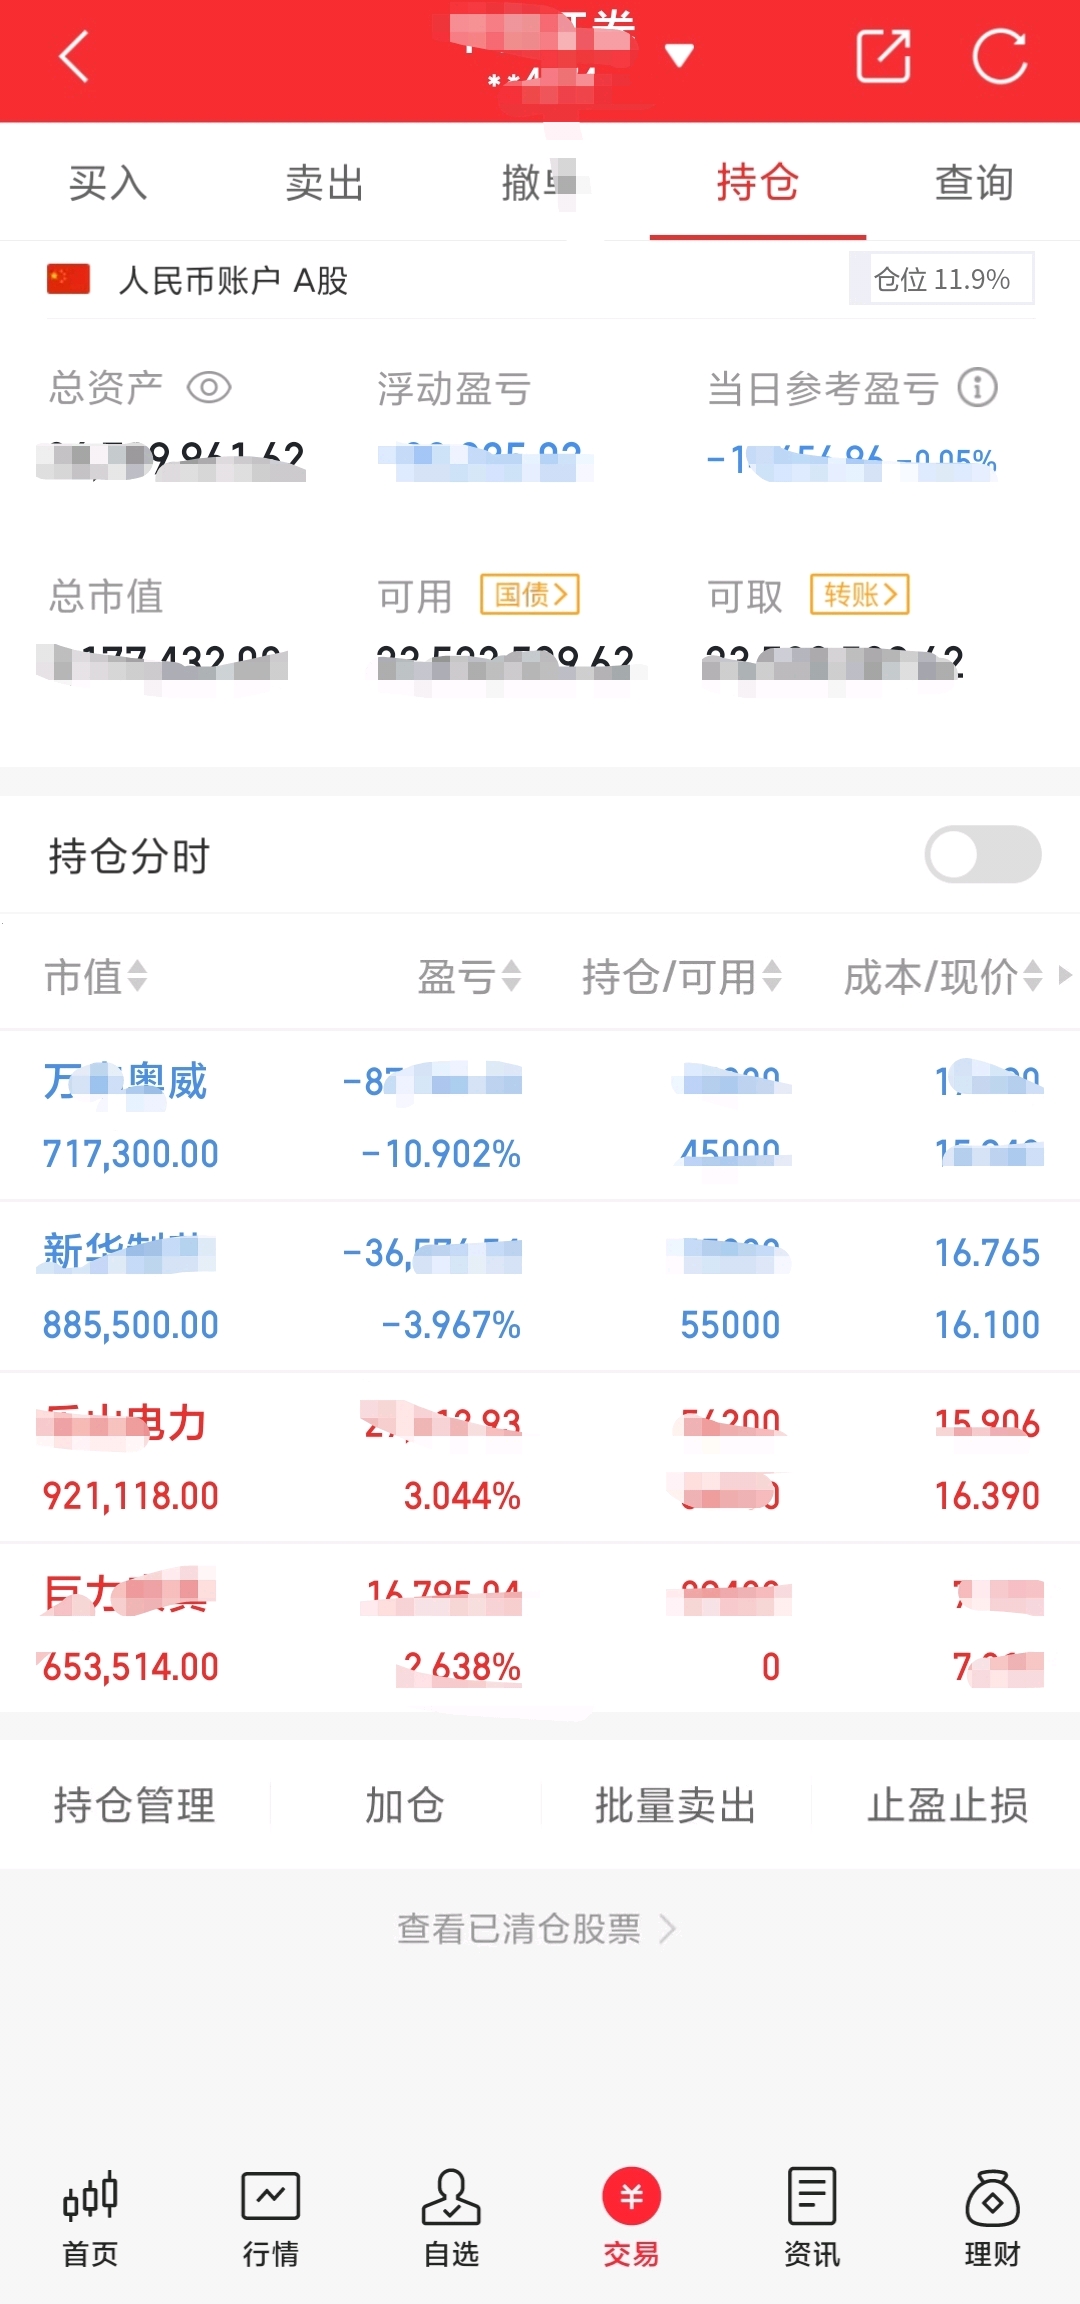This screenshot has width=1080, height=2304.
Task: Toggle the eye icon to hide 总资产
Action: (209, 388)
